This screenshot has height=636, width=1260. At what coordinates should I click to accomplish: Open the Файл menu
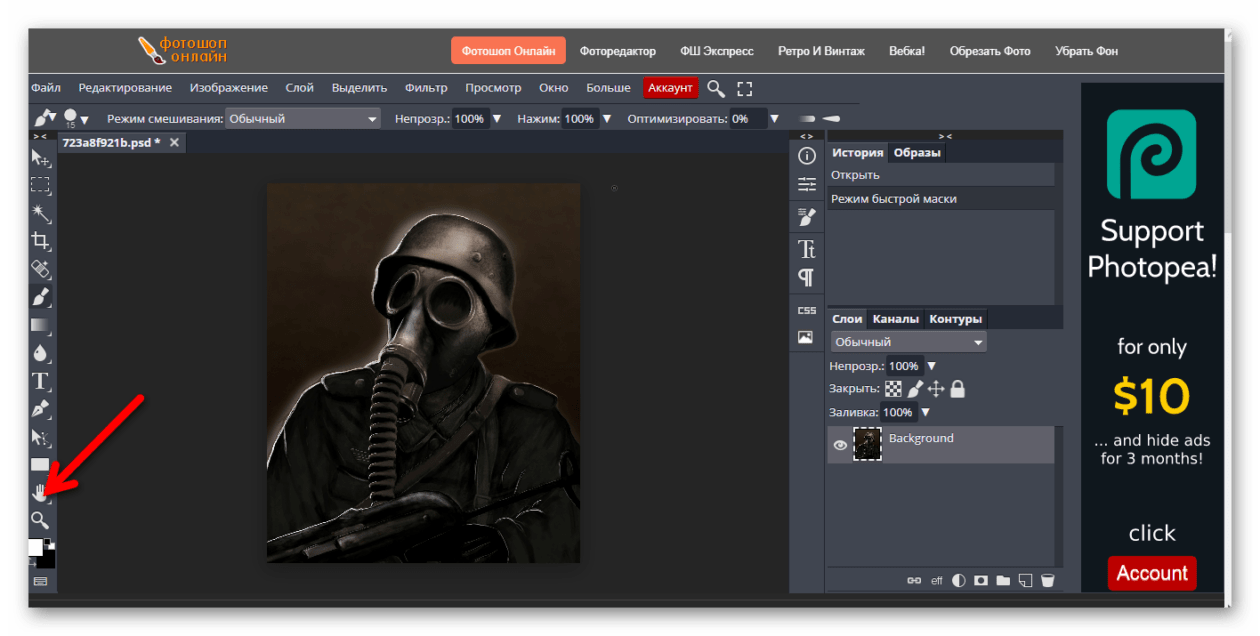(x=46, y=88)
